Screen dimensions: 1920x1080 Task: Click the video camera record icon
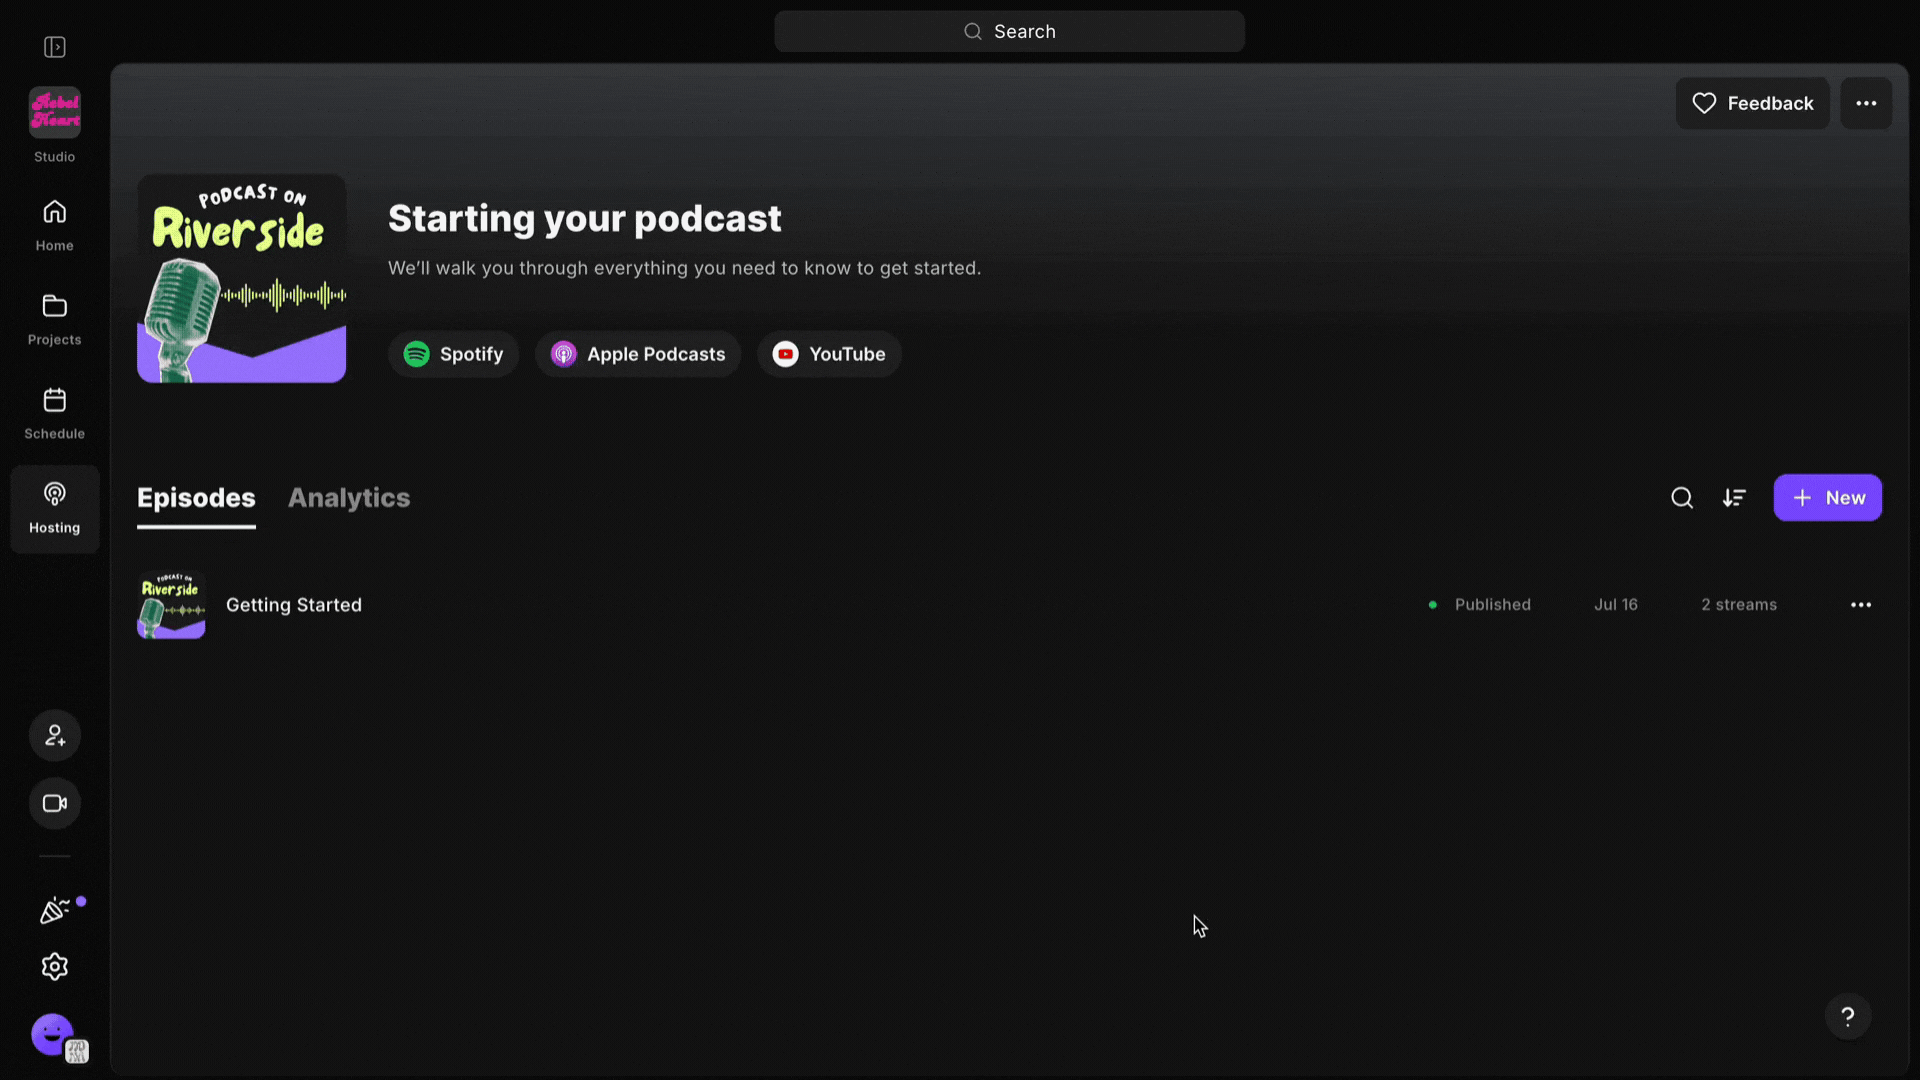pos(55,803)
